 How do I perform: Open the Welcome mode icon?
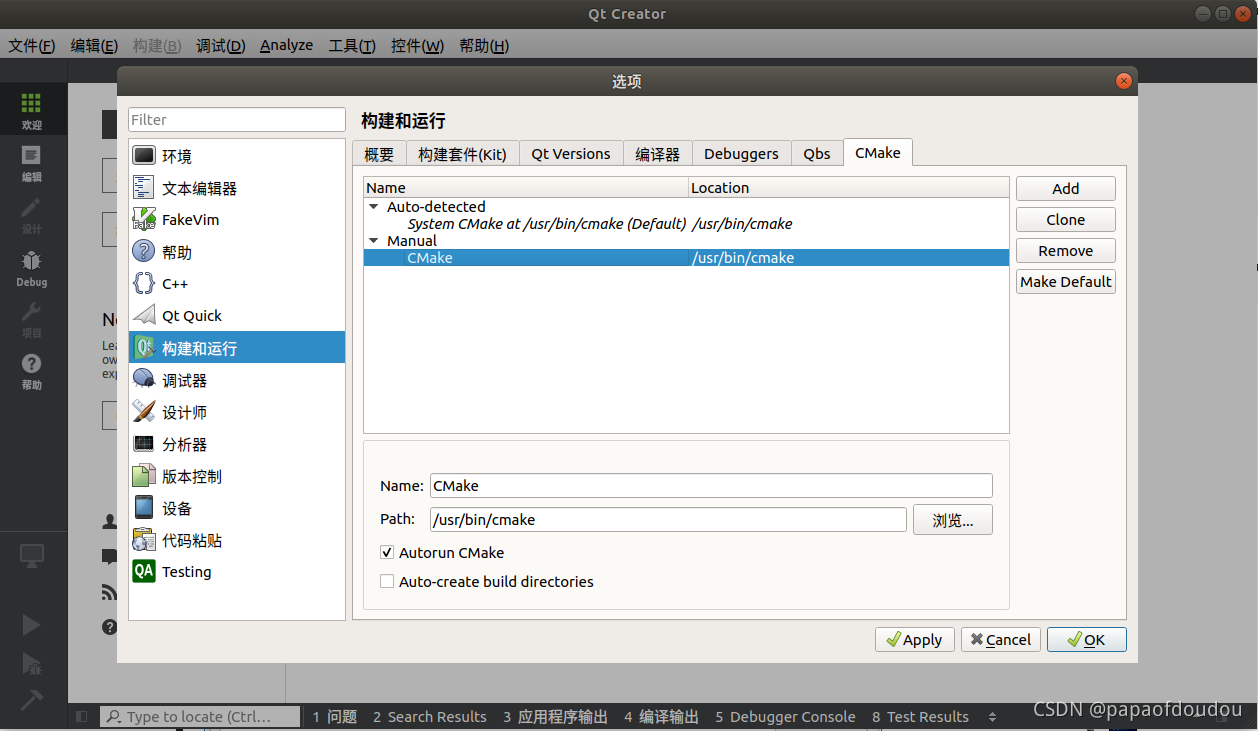(x=31, y=103)
